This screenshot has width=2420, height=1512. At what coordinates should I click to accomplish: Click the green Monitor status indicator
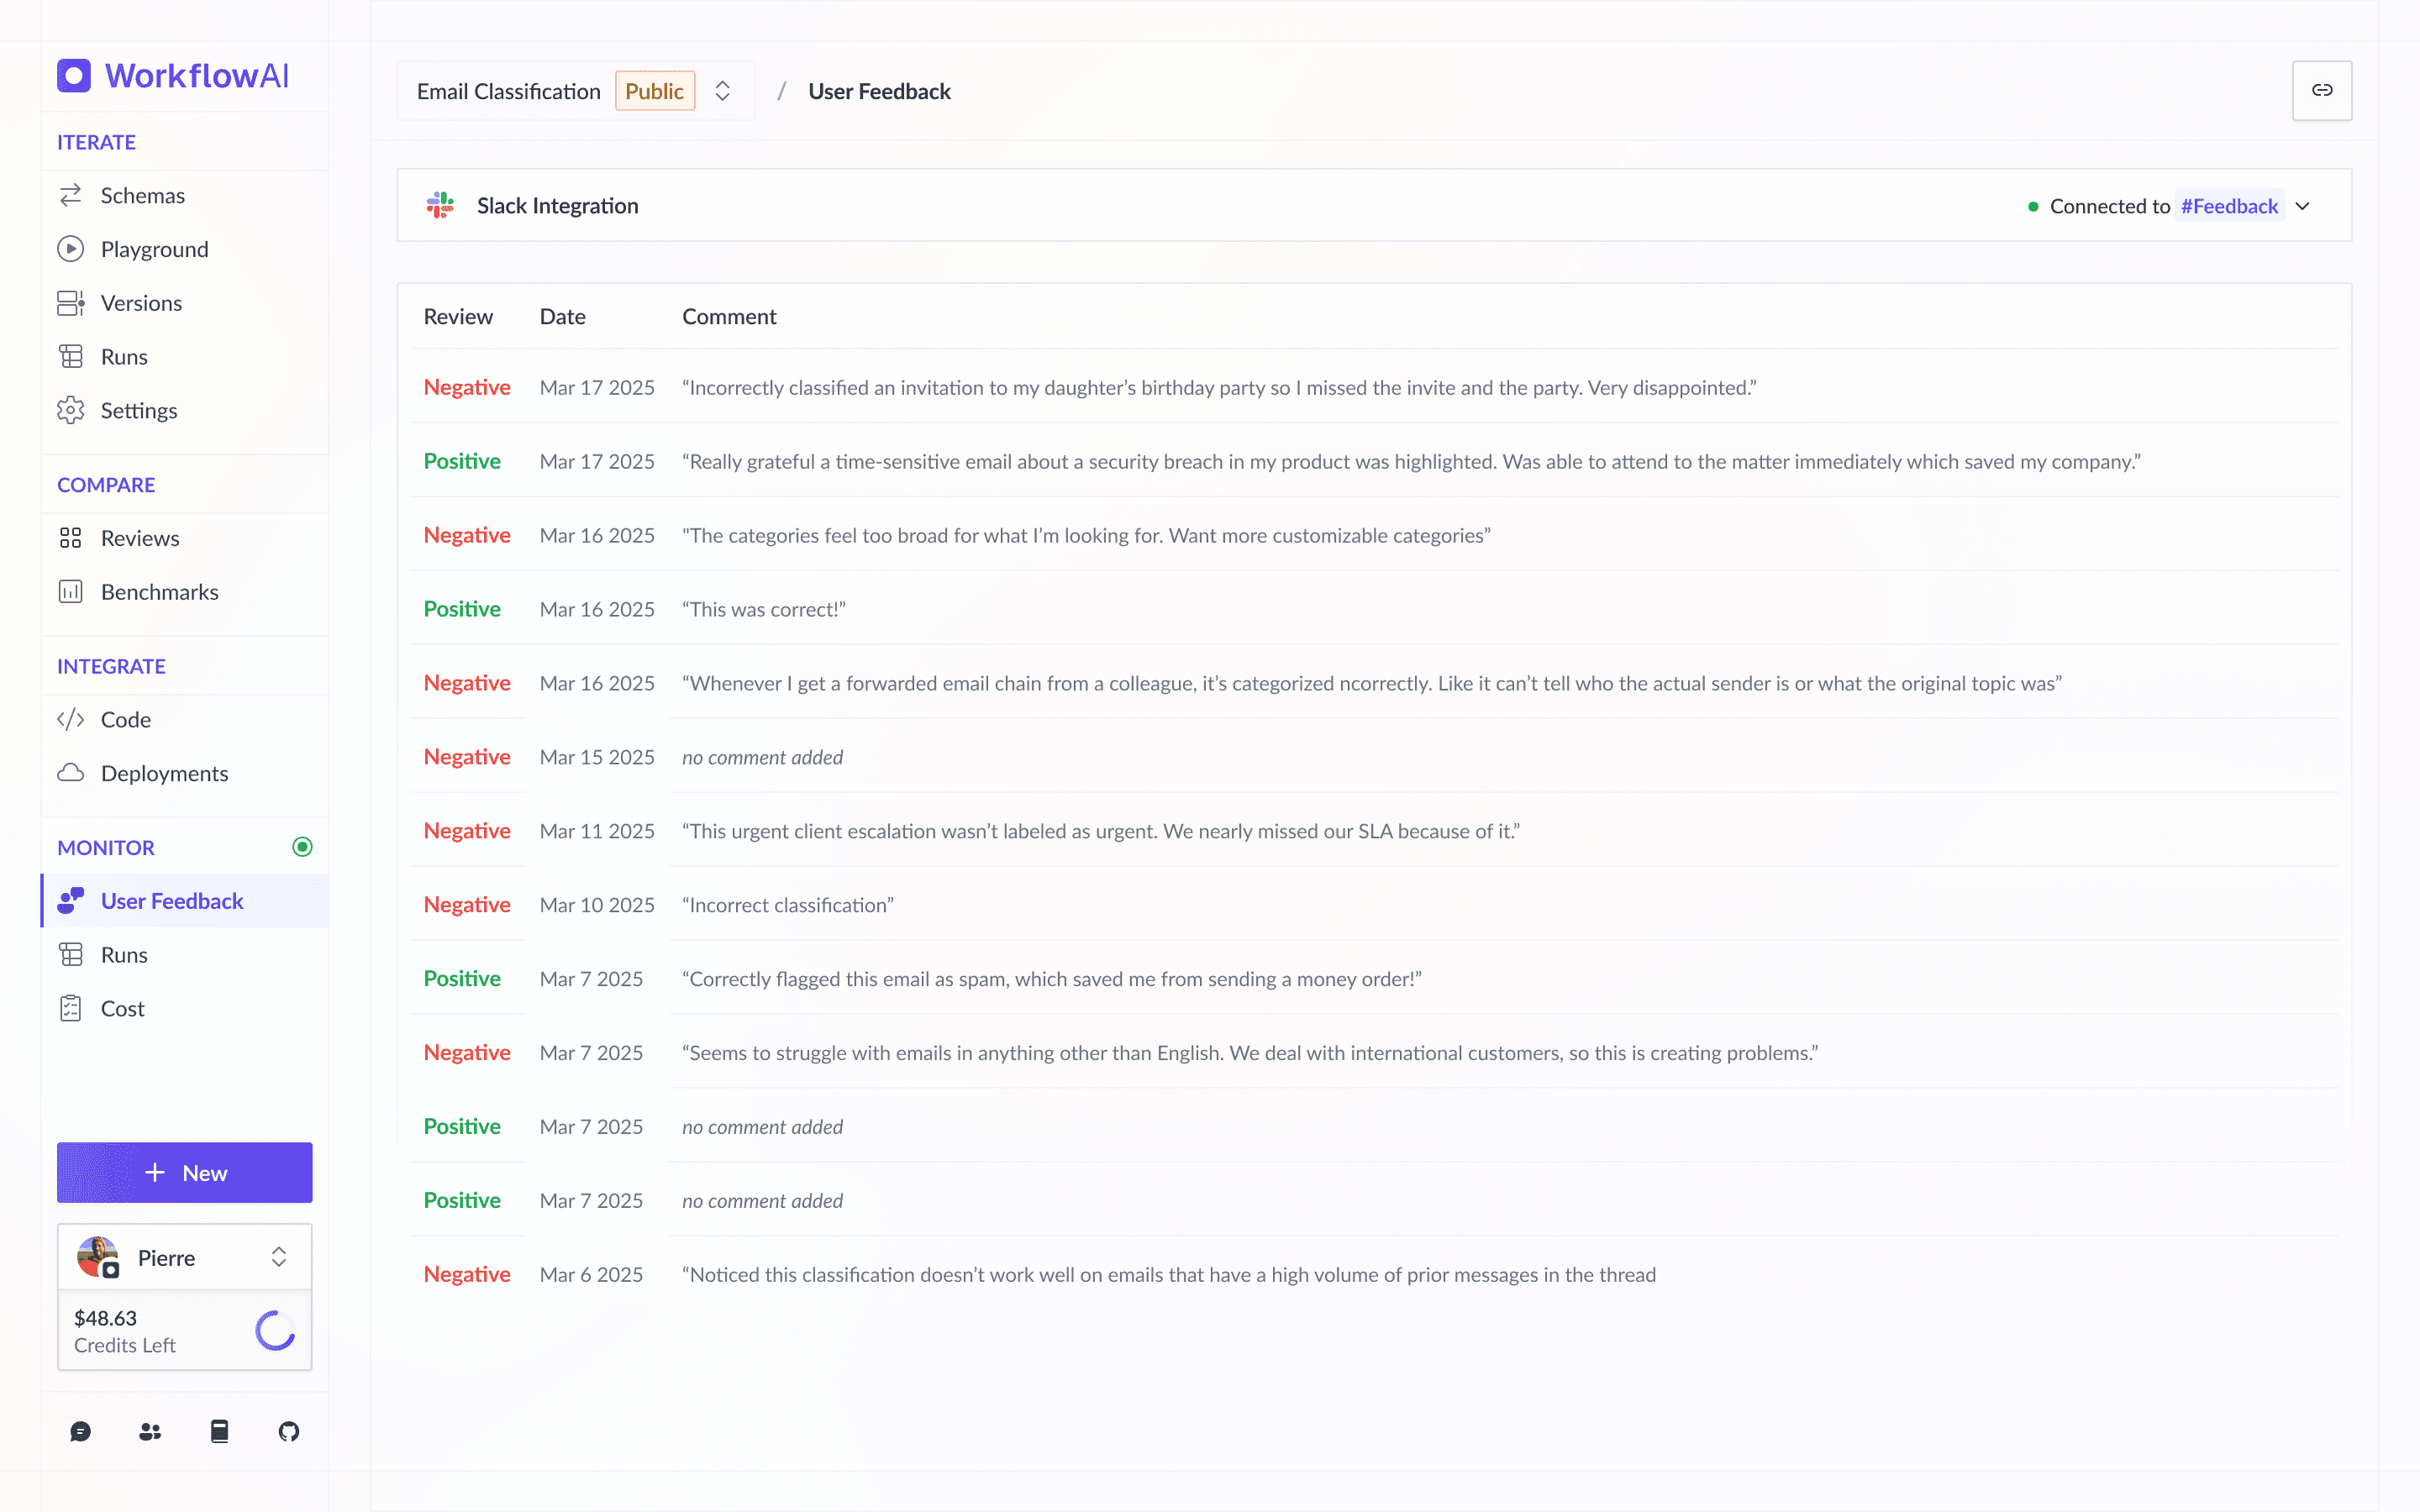(302, 846)
